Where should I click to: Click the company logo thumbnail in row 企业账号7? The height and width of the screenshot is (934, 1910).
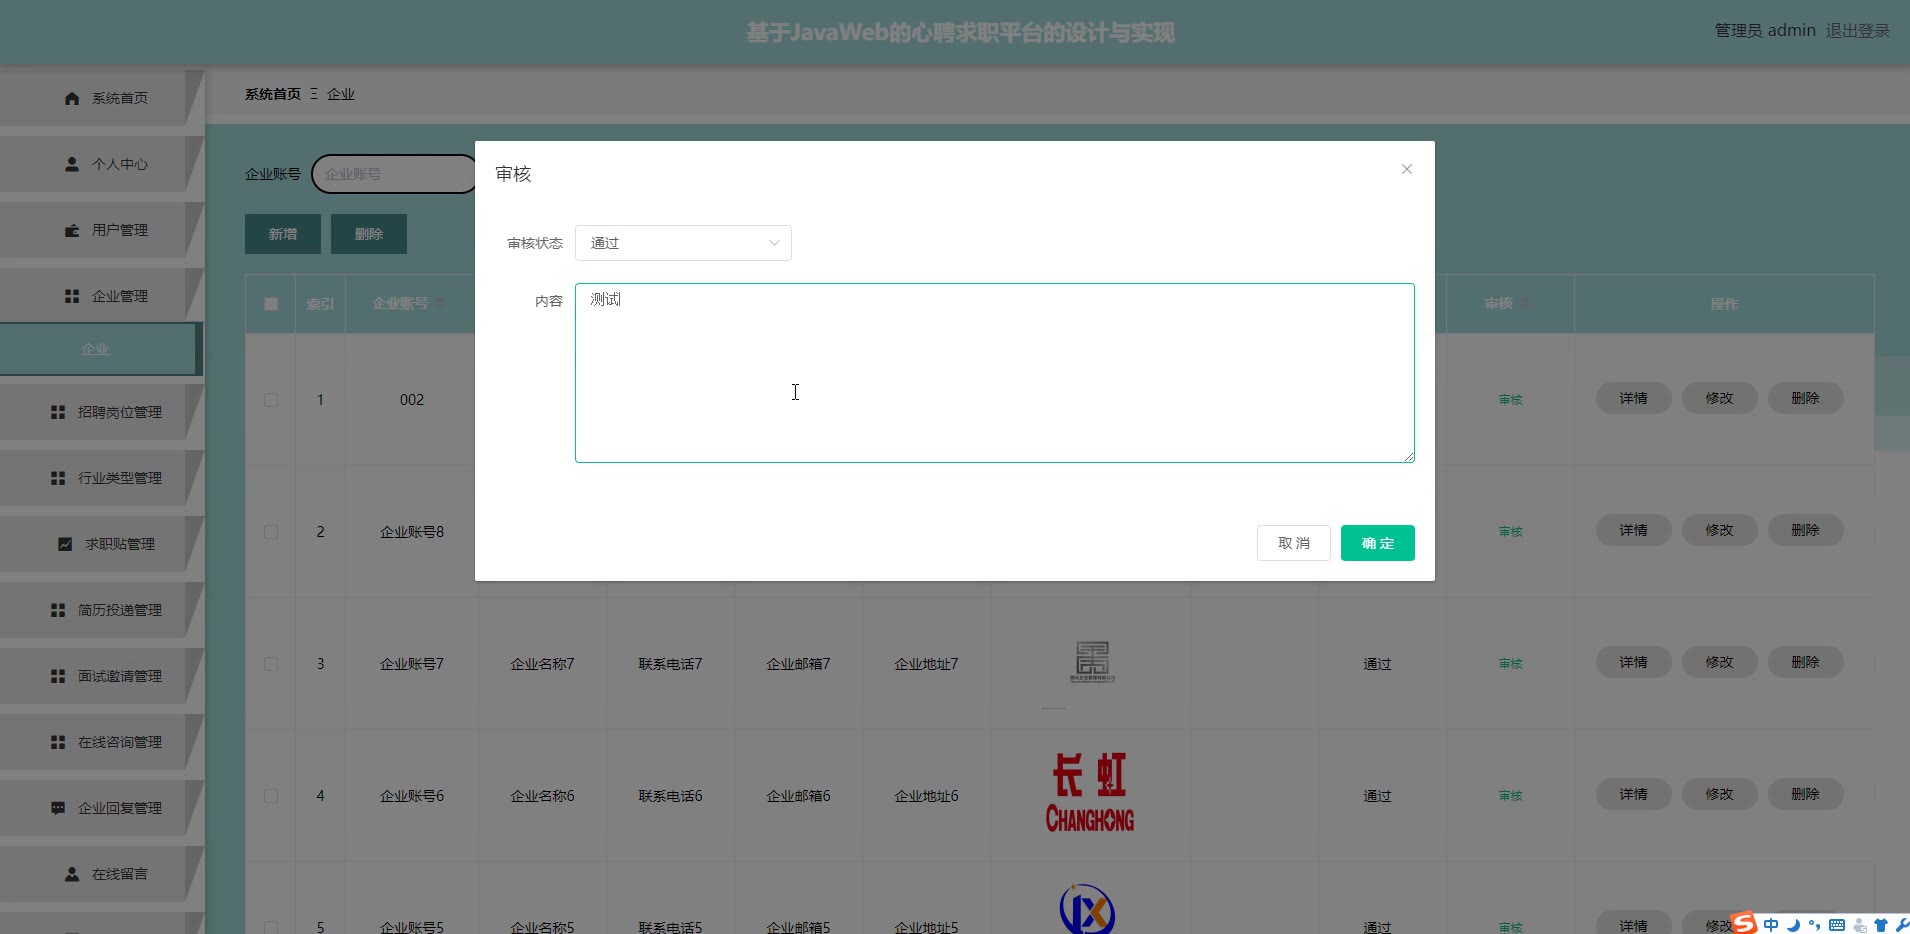tap(1092, 662)
